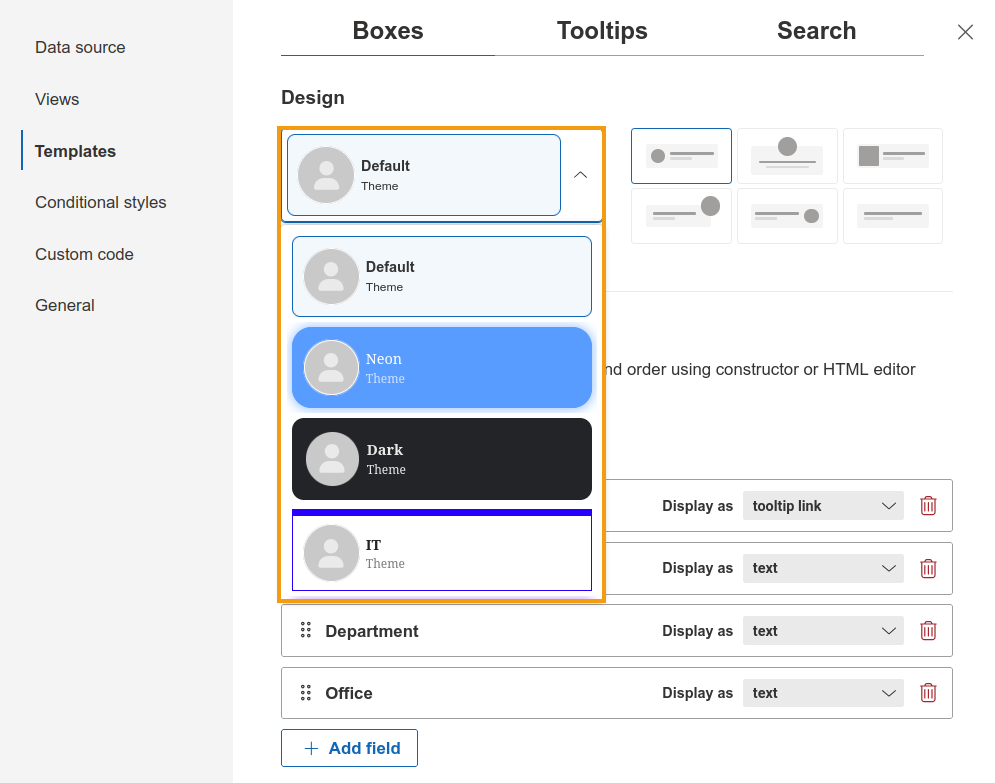Choose layout with avatar at top right
The width and height of the screenshot is (995, 783).
tap(681, 216)
